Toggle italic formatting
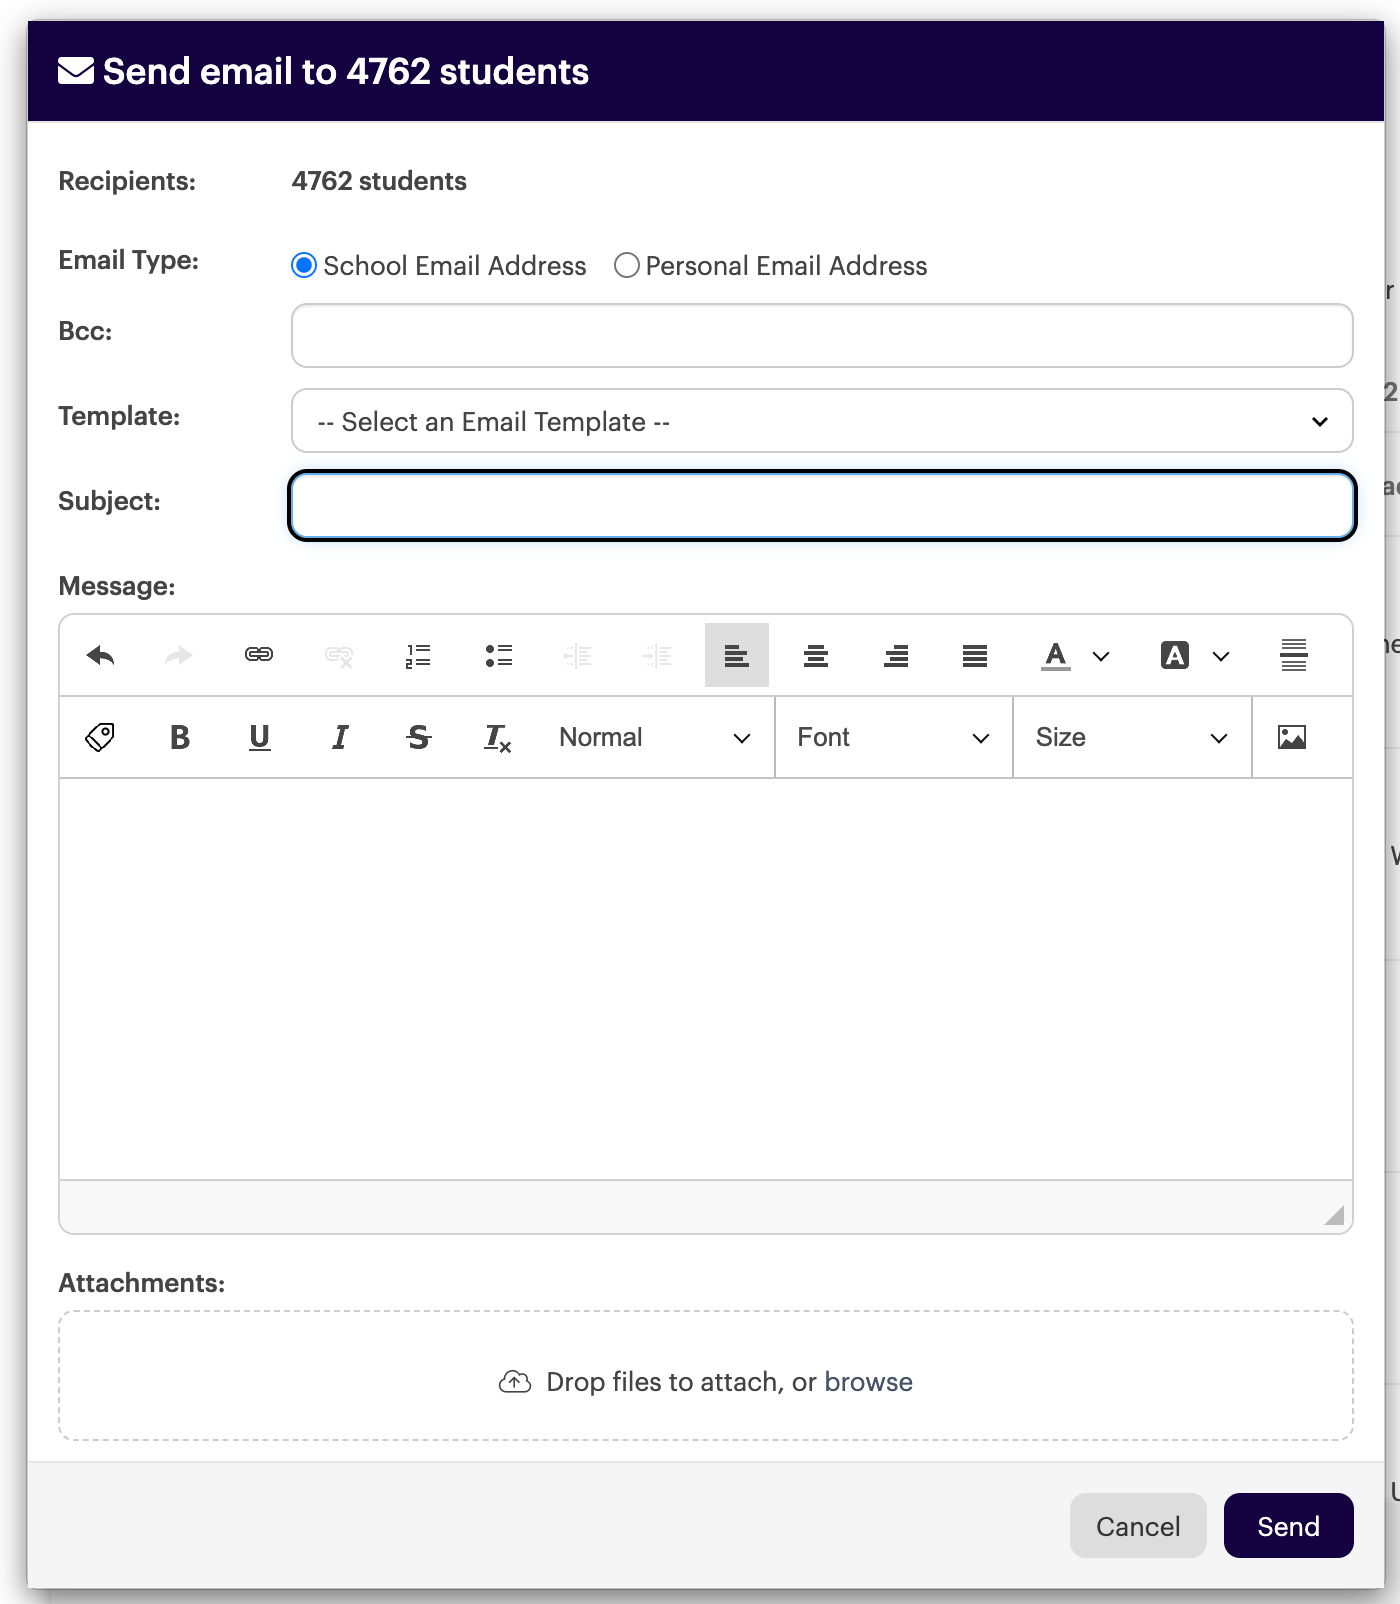The image size is (1400, 1604). (340, 737)
